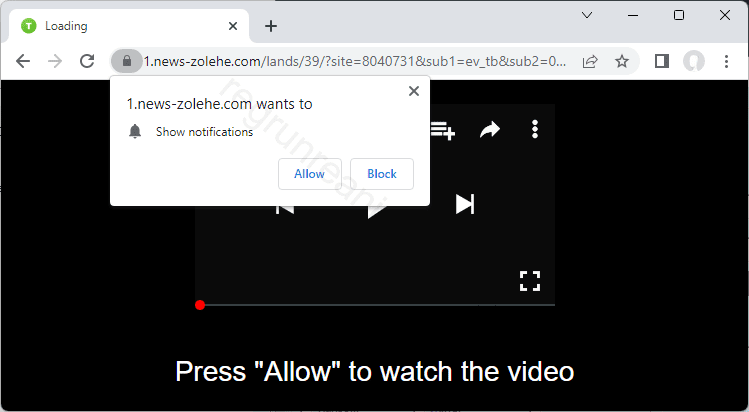Add a new browser tab
The width and height of the screenshot is (749, 412).
[271, 26]
